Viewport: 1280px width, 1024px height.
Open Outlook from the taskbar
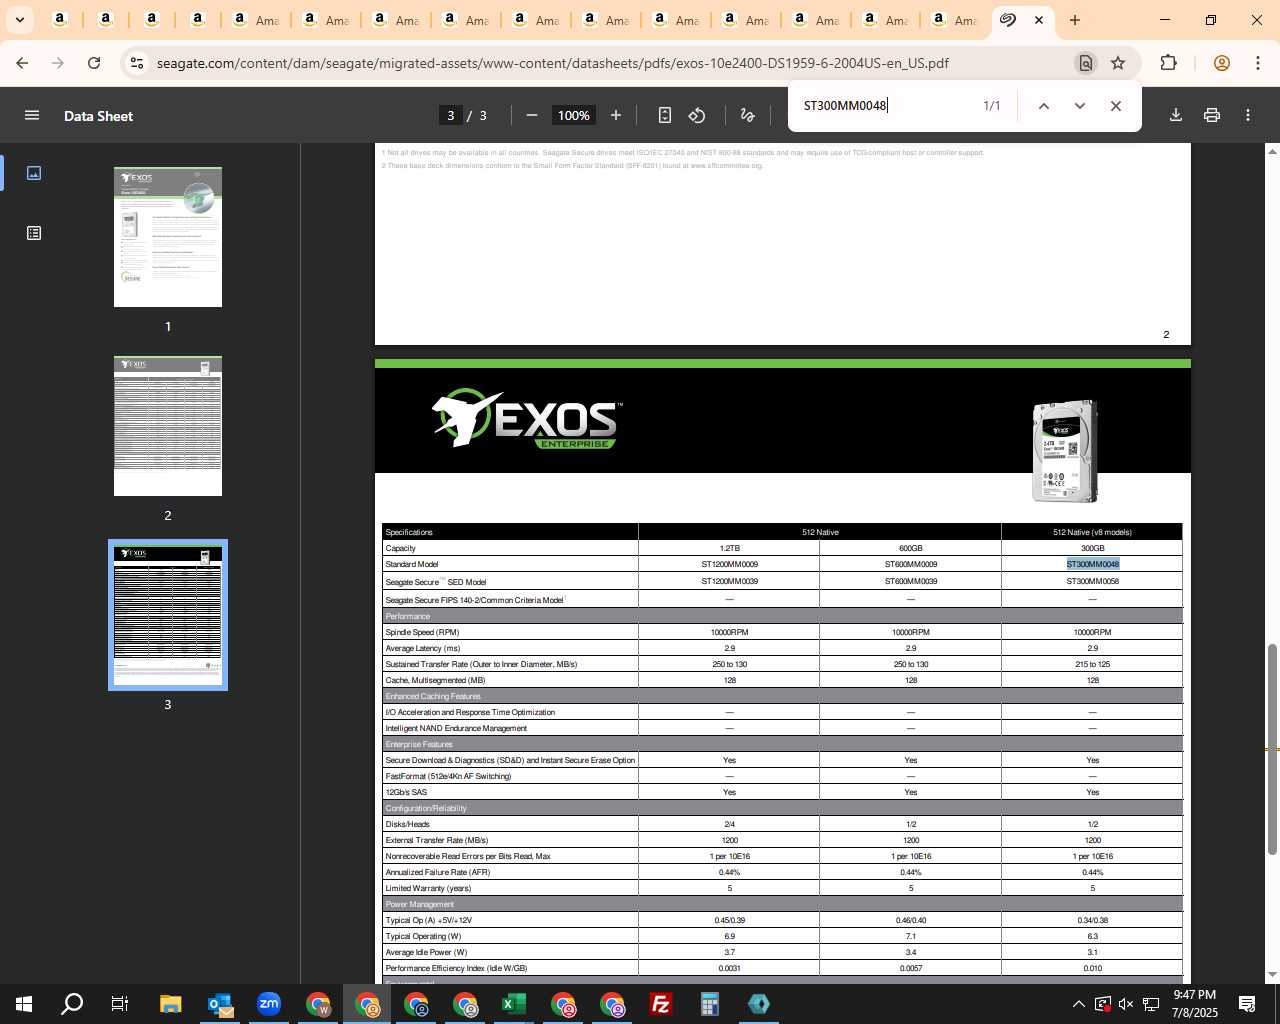[220, 1004]
